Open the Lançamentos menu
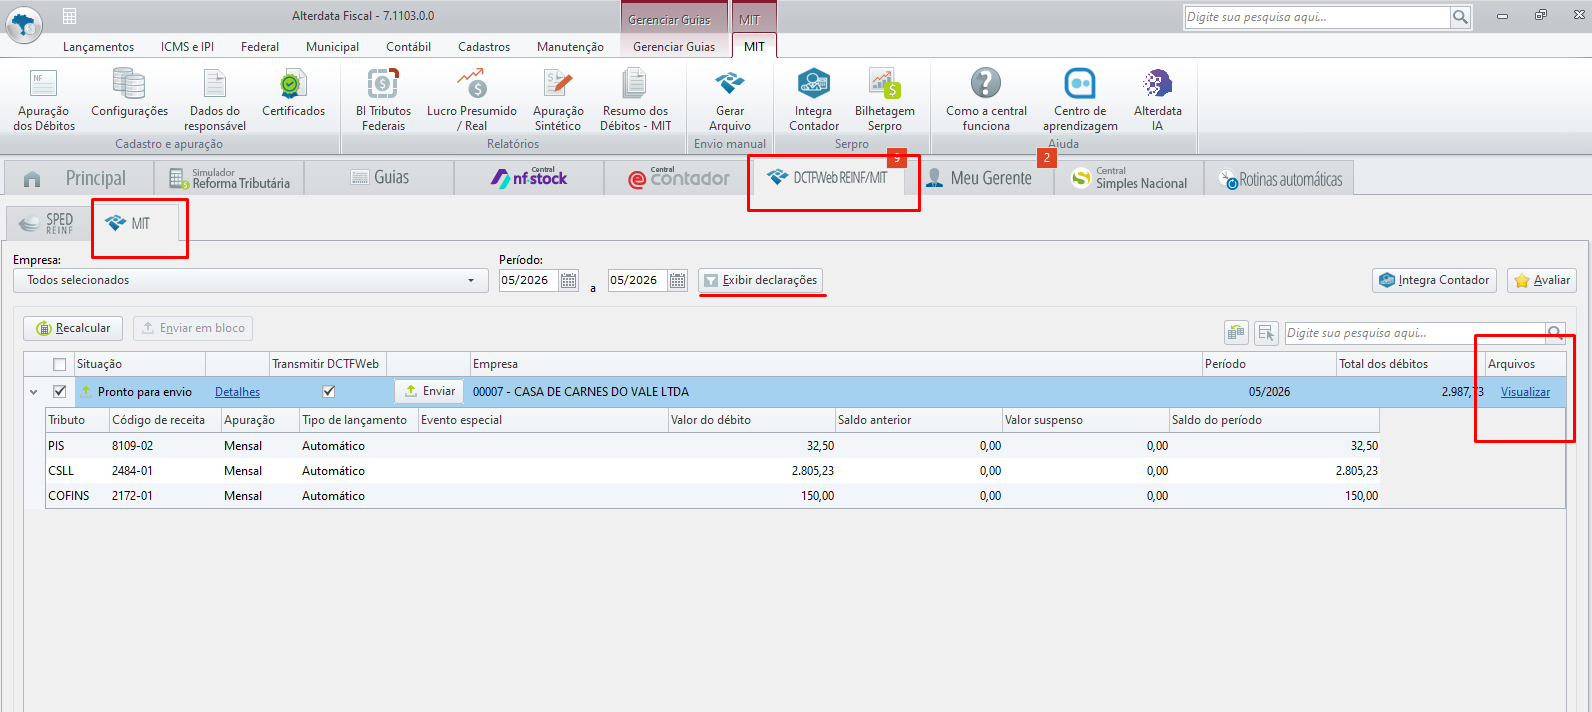This screenshot has height=712, width=1592. pyautogui.click(x=98, y=47)
